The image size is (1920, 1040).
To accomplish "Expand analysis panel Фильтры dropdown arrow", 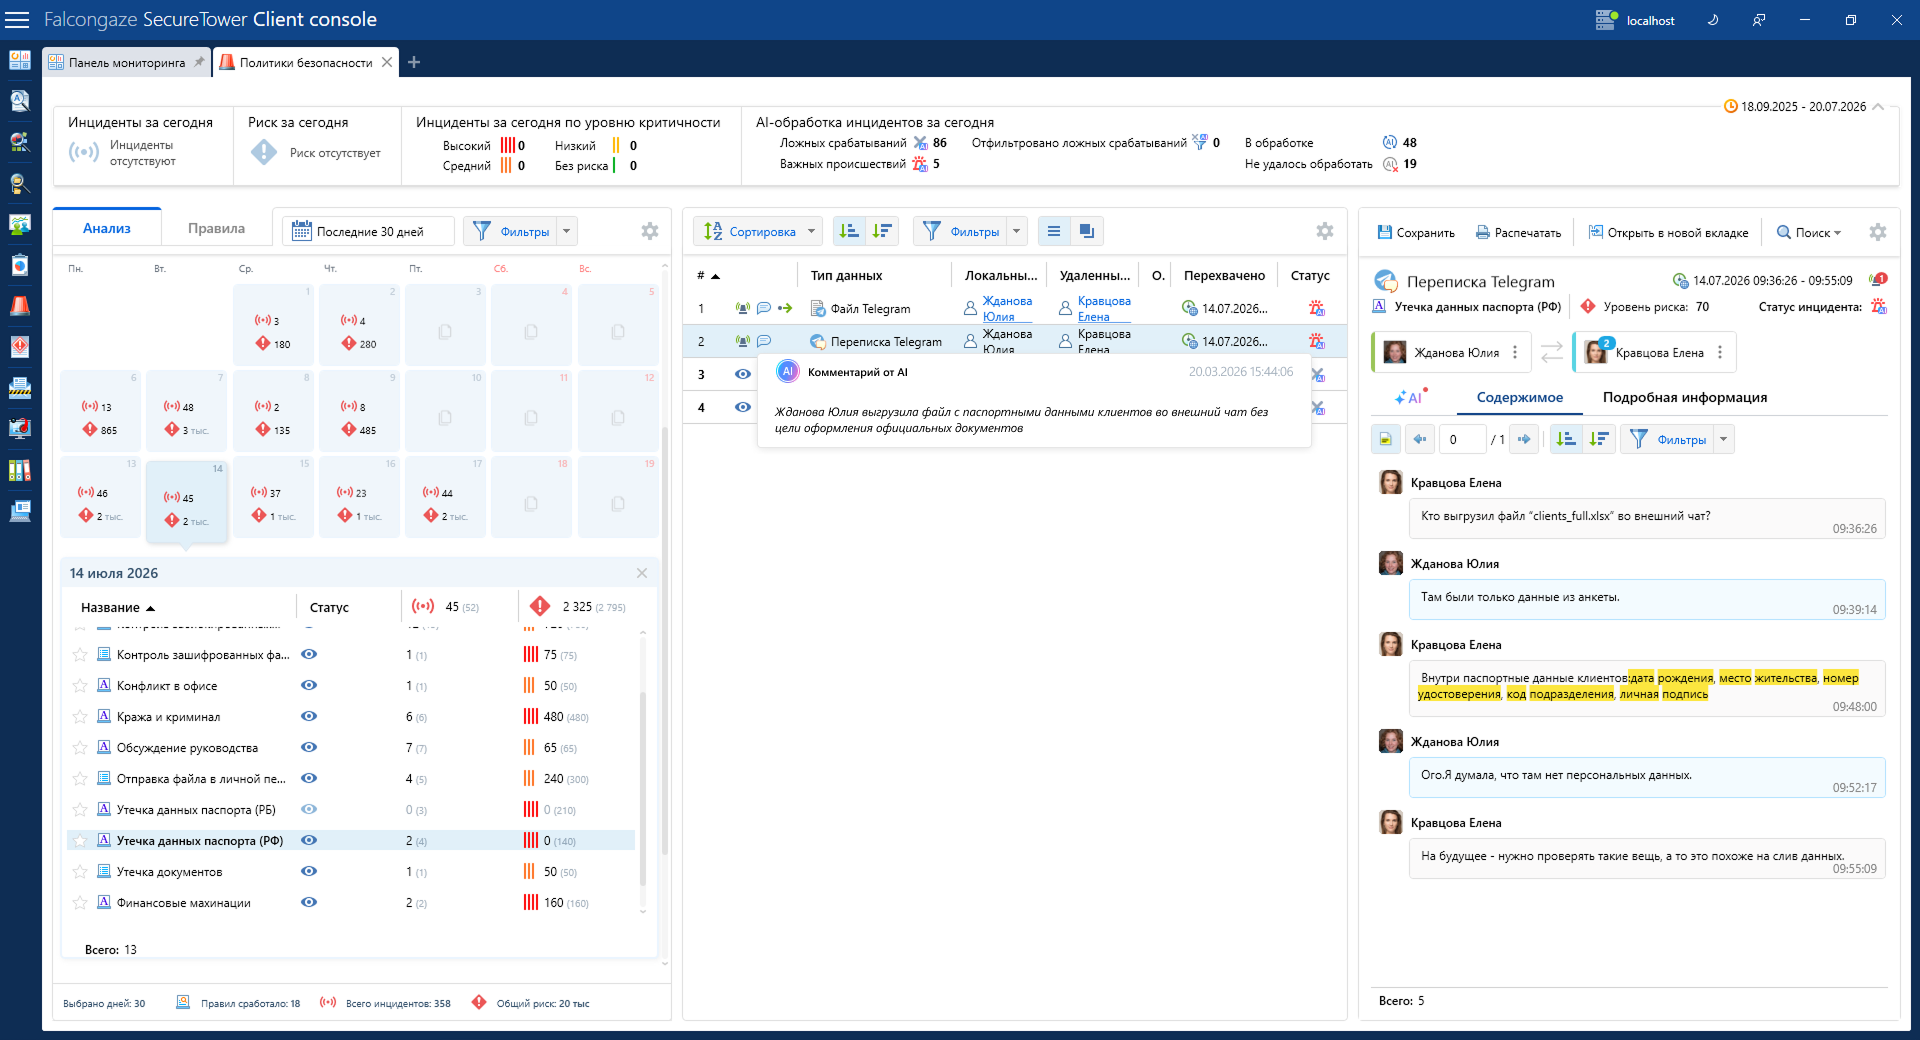I will pyautogui.click(x=567, y=231).
